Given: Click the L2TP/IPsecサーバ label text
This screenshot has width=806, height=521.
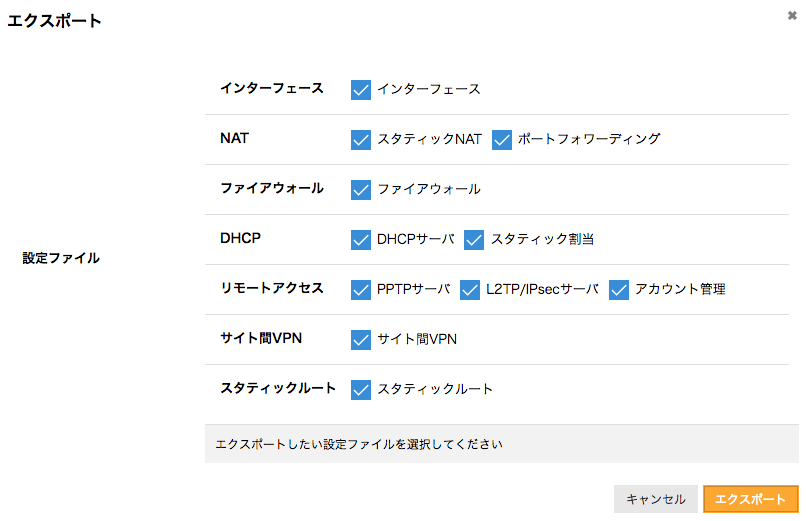Looking at the screenshot, I should click(x=542, y=289).
